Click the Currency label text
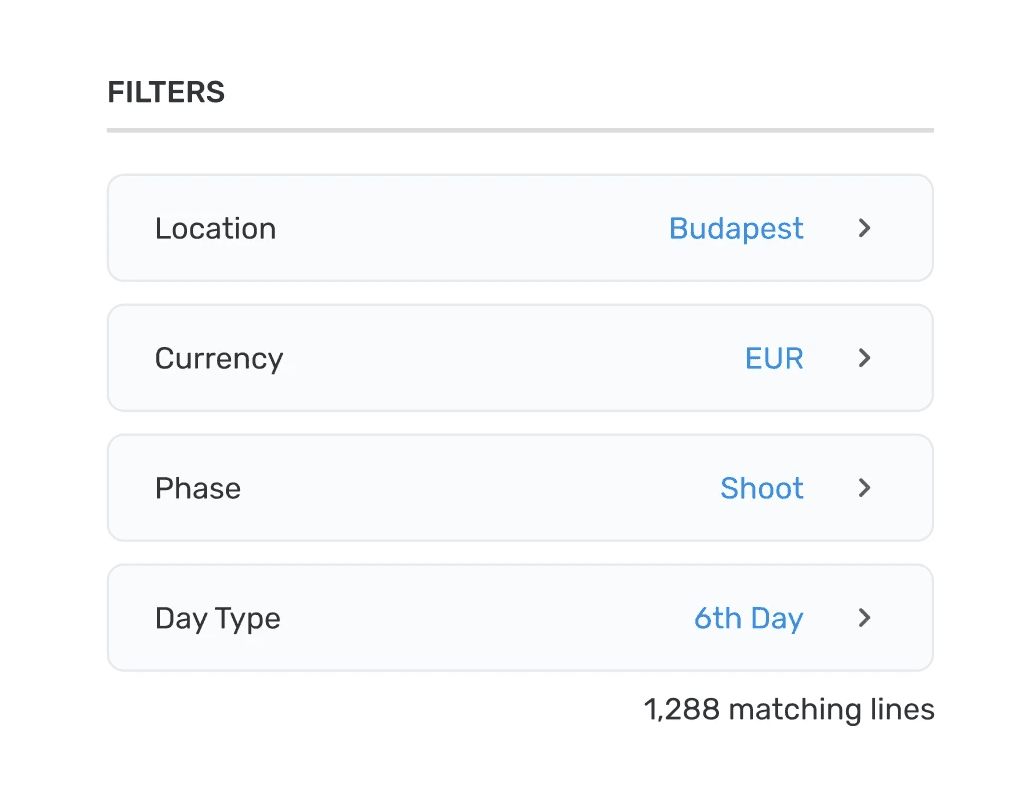The width and height of the screenshot is (1026, 801). 219,358
